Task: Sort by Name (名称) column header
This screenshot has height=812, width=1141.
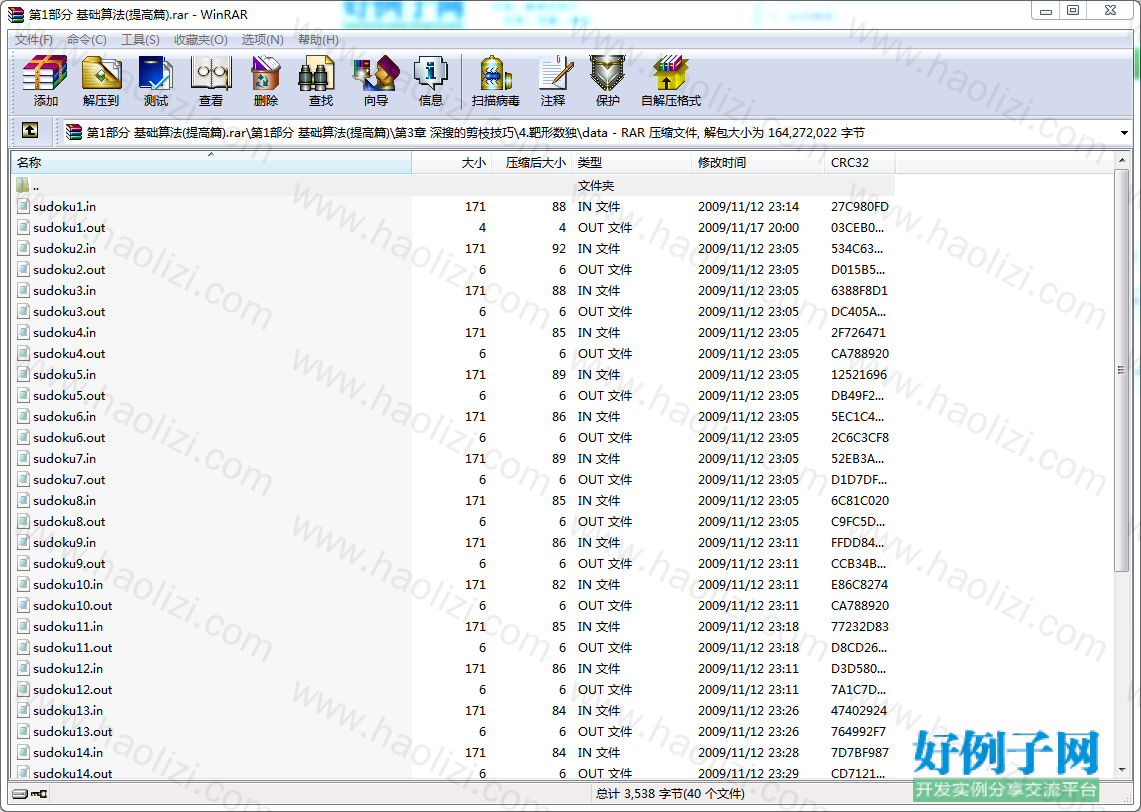Action: pos(211,162)
